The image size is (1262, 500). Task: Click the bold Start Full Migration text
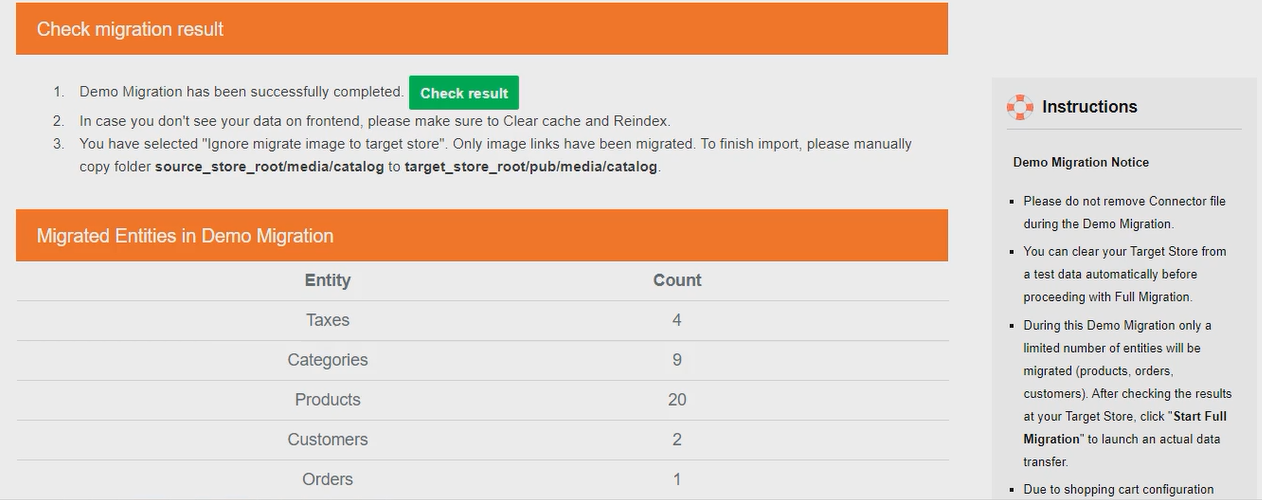1125,428
